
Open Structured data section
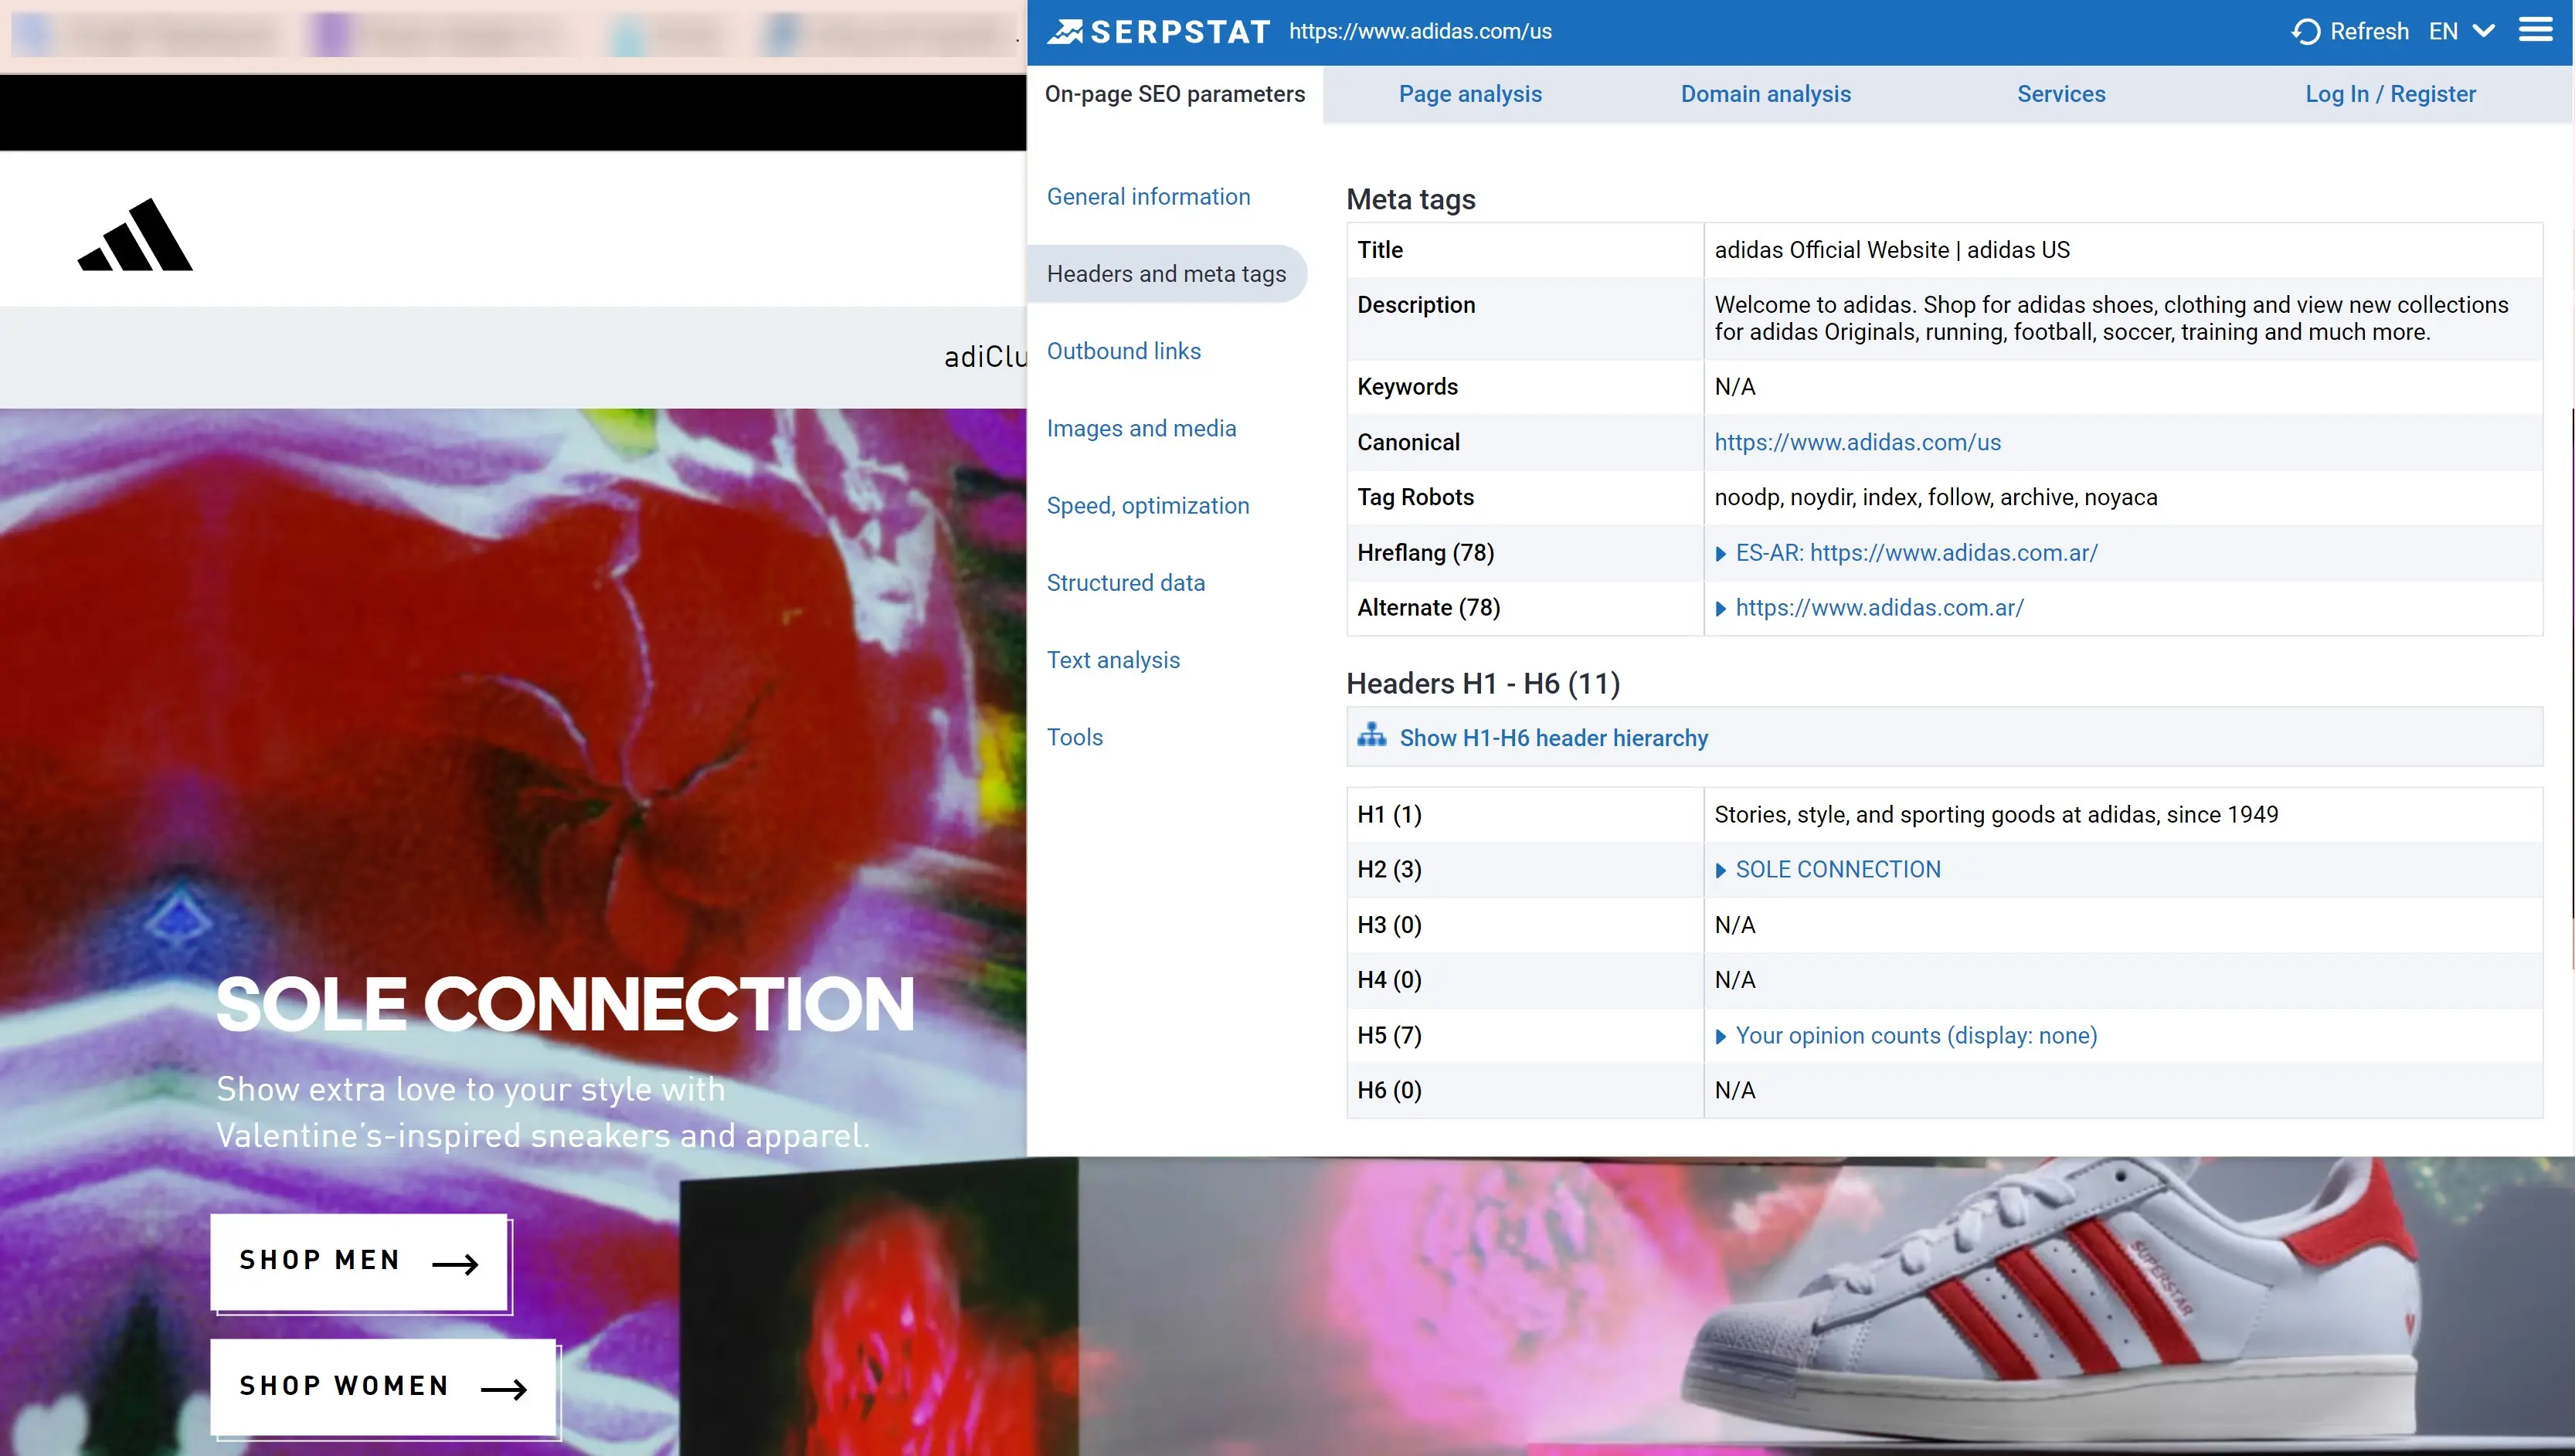coord(1125,583)
